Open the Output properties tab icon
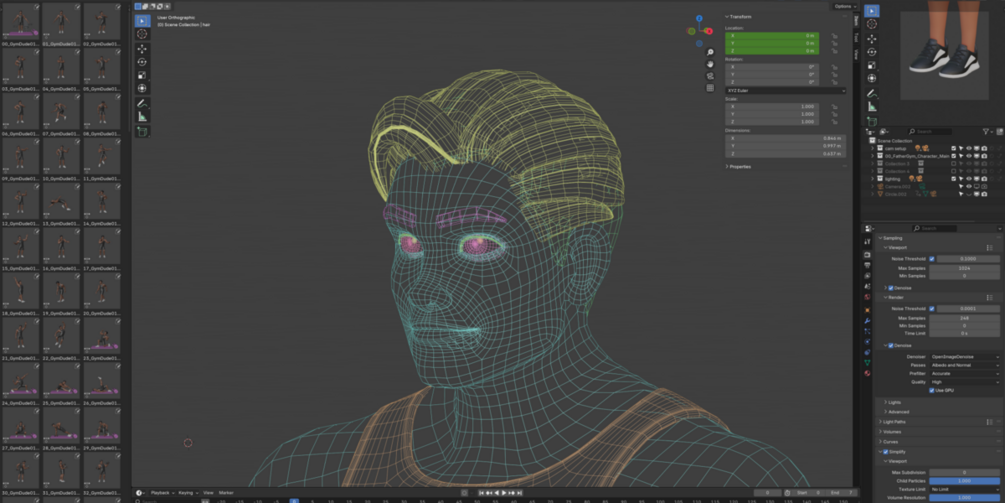The width and height of the screenshot is (1005, 503). click(x=867, y=265)
